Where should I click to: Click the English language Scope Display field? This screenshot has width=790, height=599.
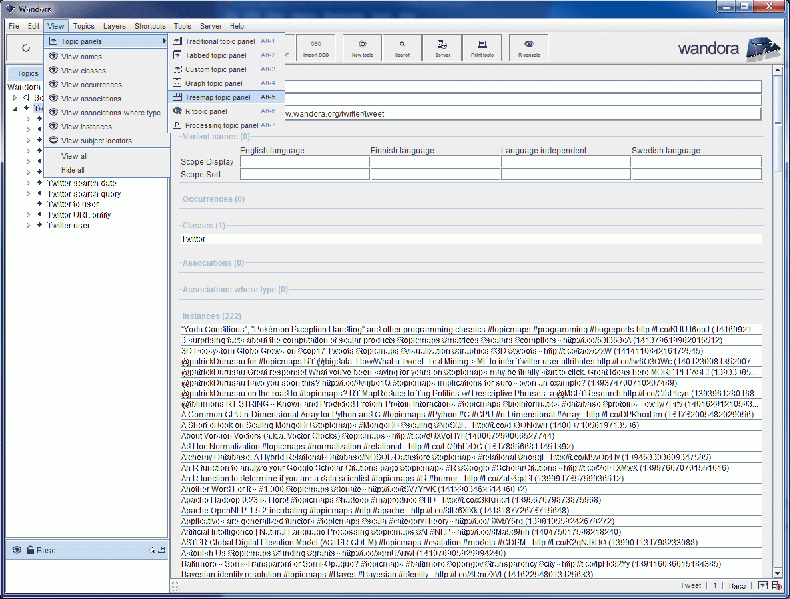[x=304, y=161]
